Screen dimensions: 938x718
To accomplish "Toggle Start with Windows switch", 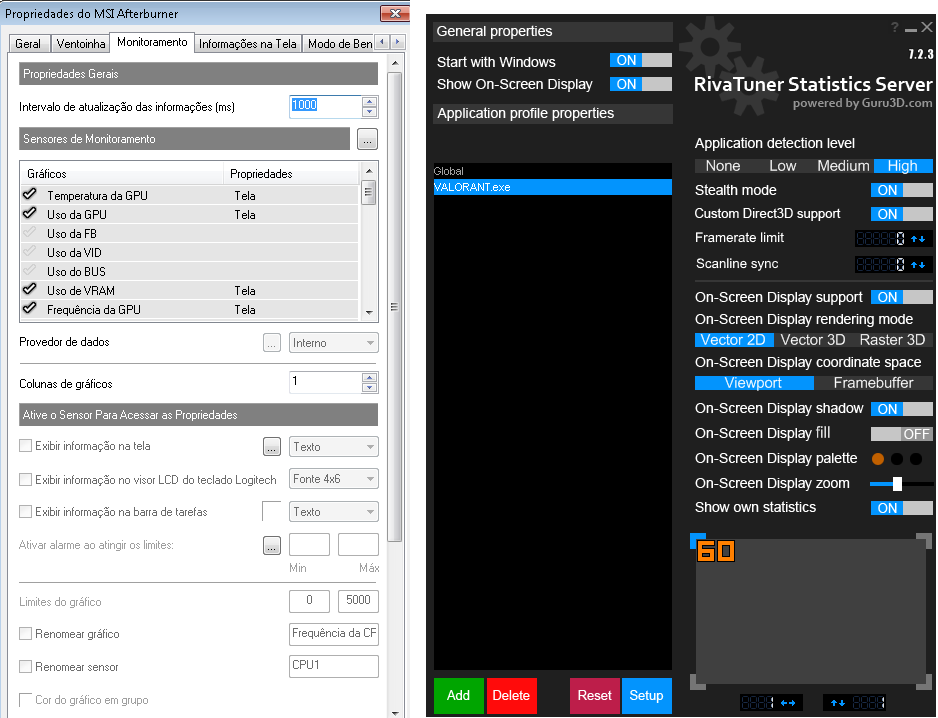I will click(x=641, y=60).
